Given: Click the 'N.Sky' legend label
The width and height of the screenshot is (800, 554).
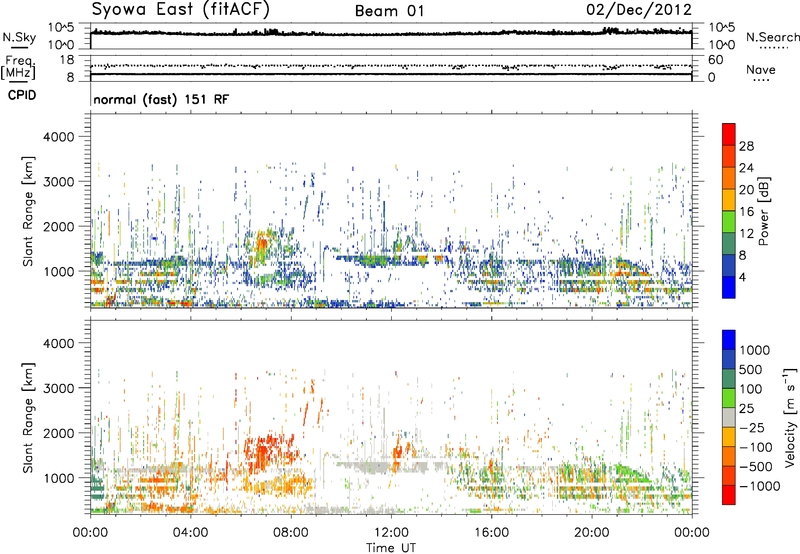Looking at the screenshot, I should click(19, 38).
